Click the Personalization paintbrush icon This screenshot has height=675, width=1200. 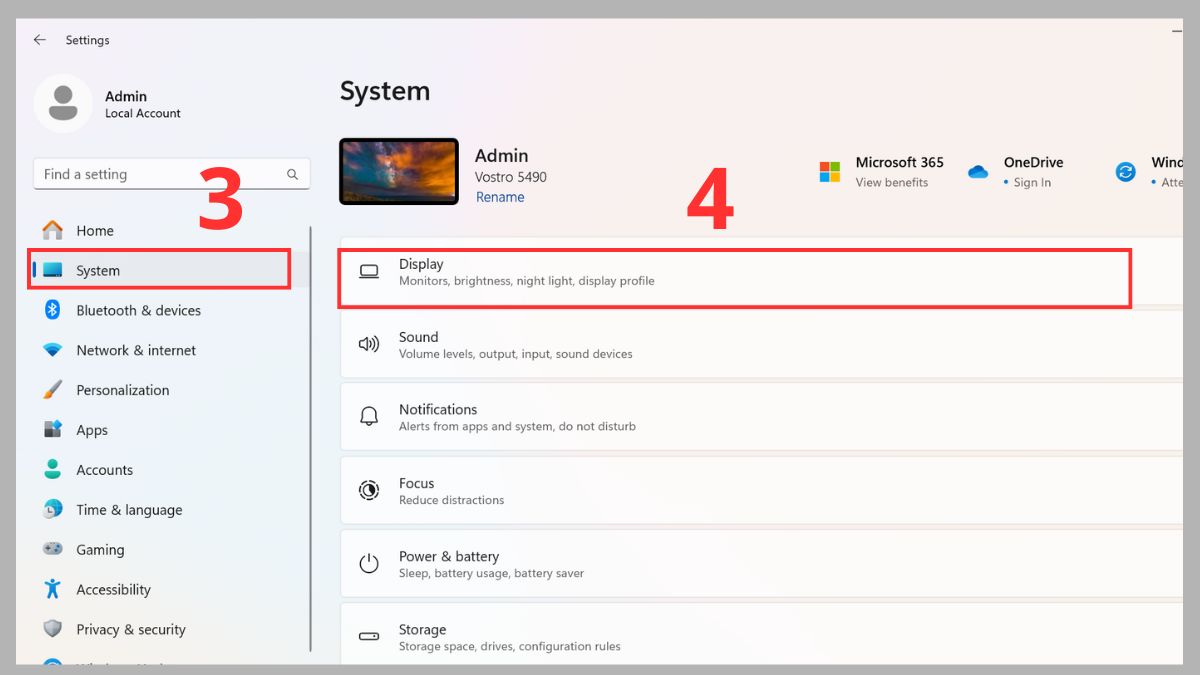(x=53, y=390)
